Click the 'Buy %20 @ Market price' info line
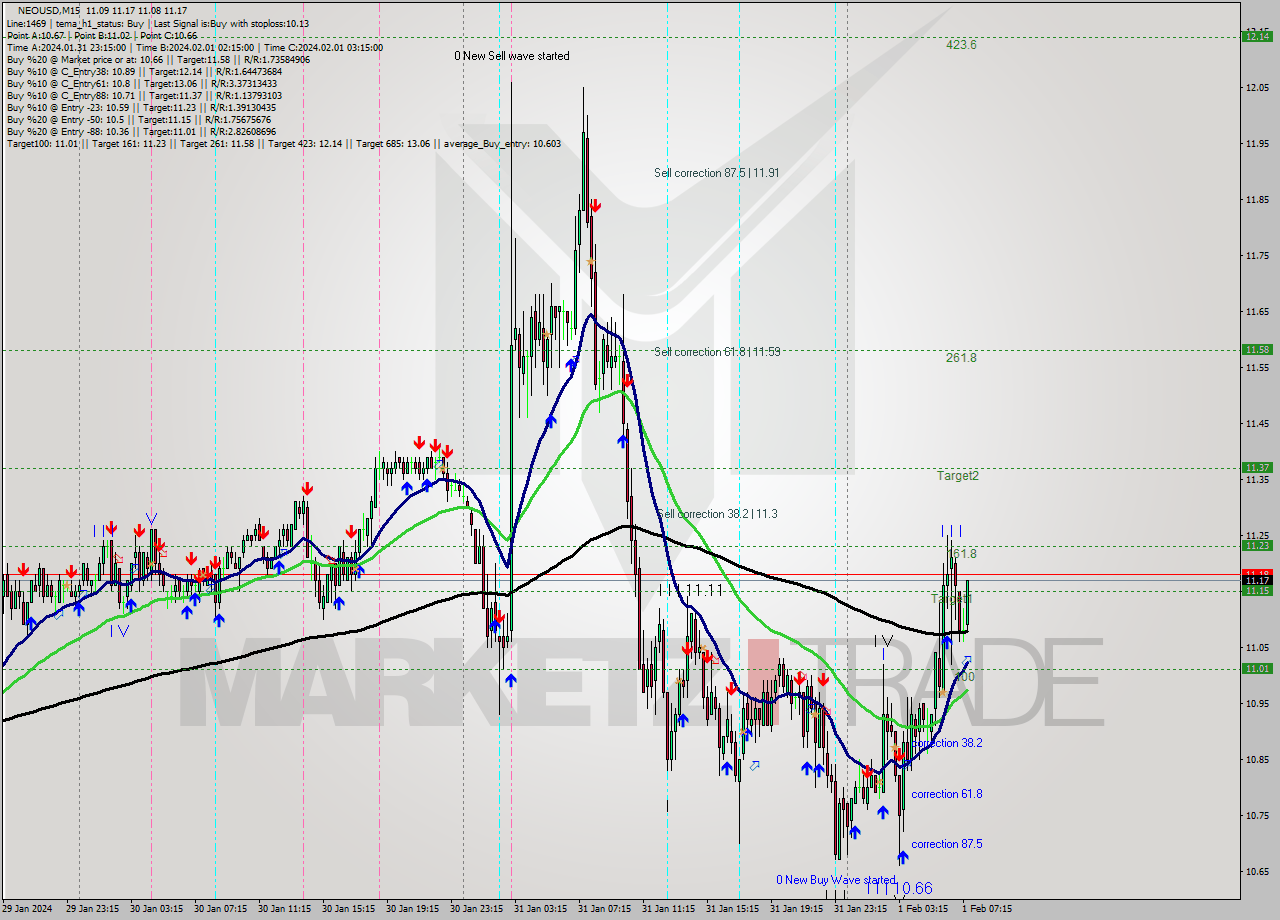Image resolution: width=1280 pixels, height=920 pixels. [158, 59]
